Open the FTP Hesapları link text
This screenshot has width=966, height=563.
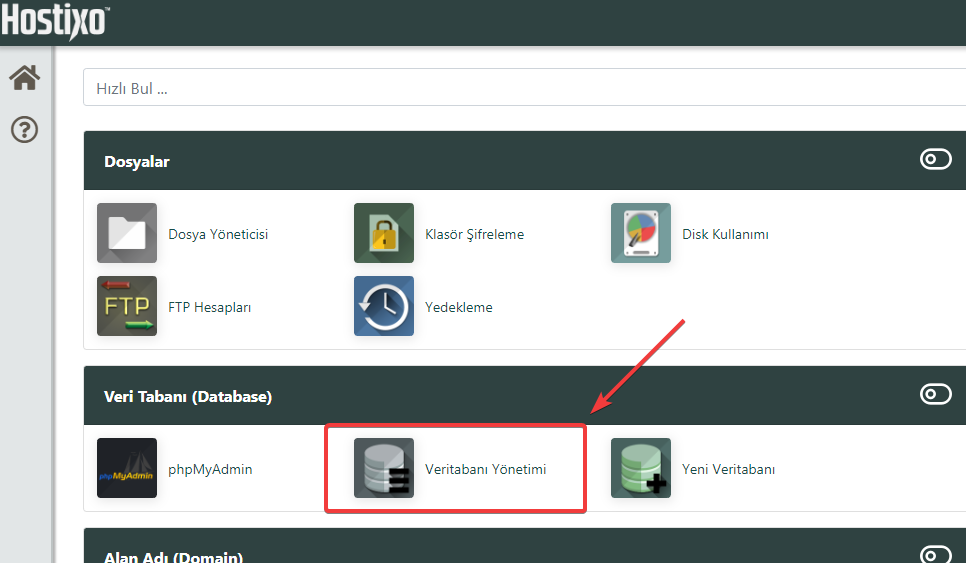pos(209,307)
